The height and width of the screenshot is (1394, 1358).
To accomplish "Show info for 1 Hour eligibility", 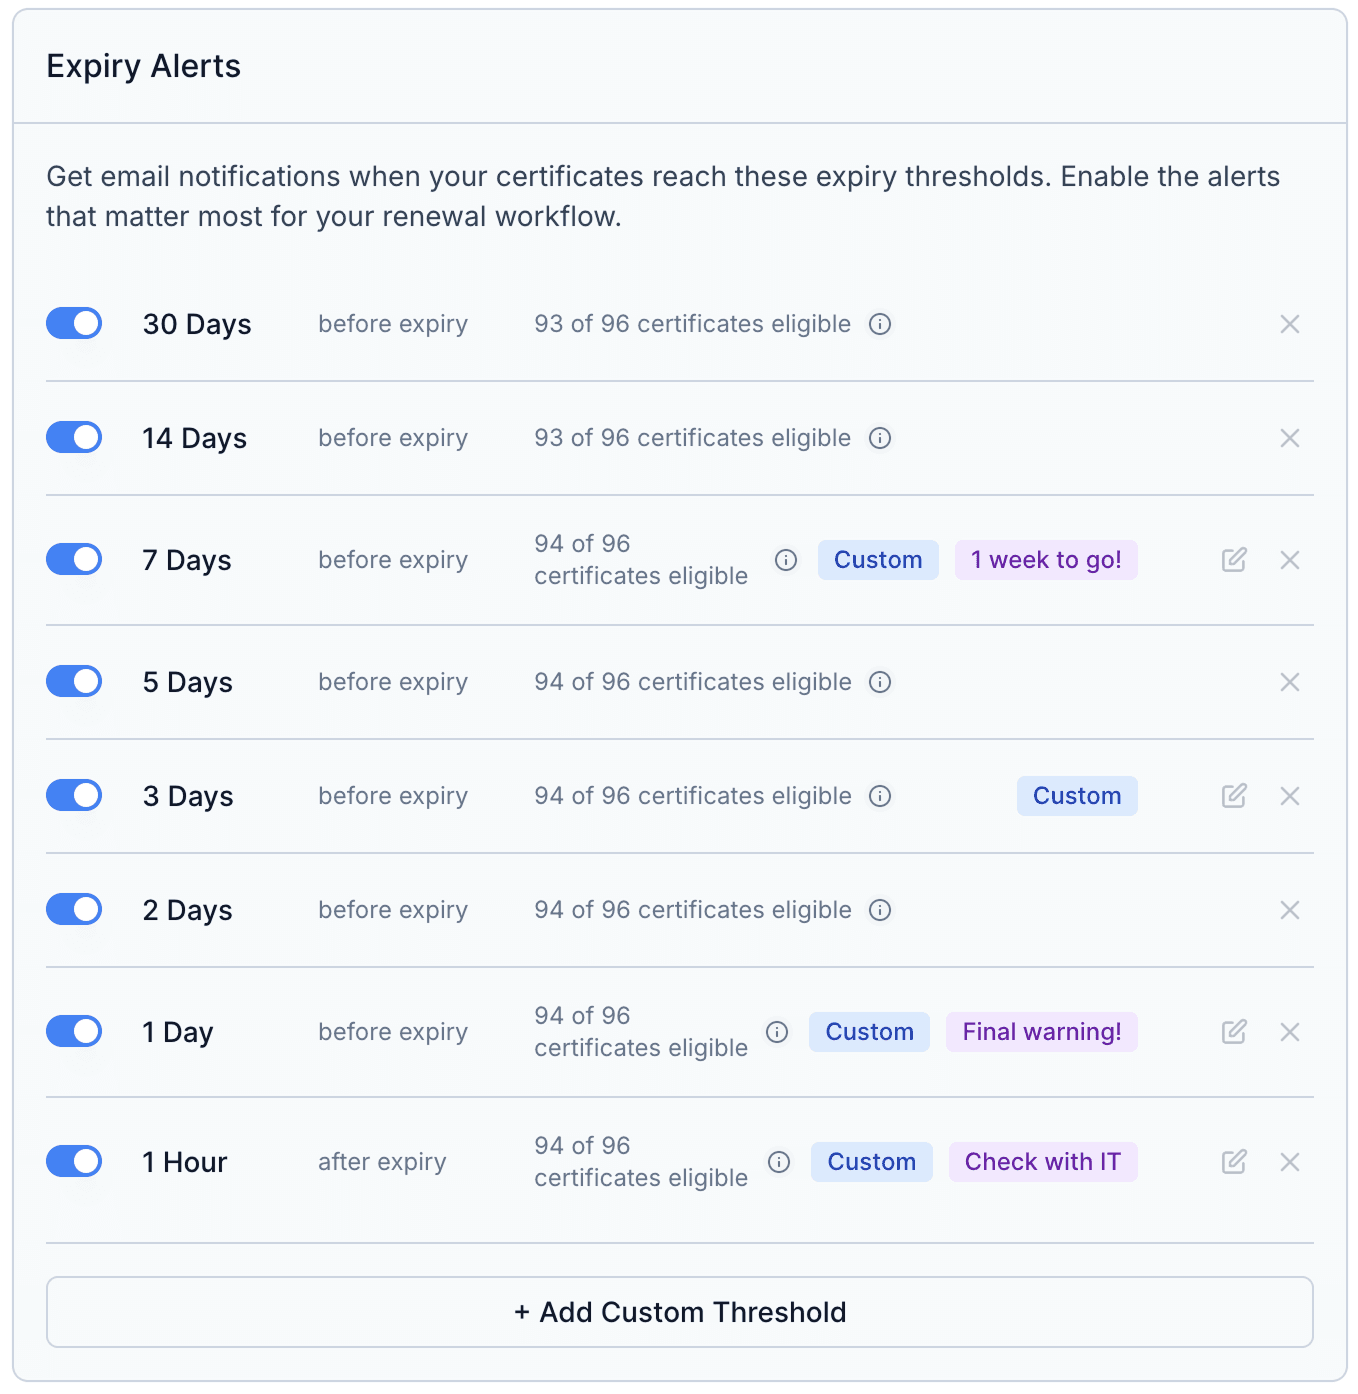I will pyautogui.click(x=779, y=1162).
